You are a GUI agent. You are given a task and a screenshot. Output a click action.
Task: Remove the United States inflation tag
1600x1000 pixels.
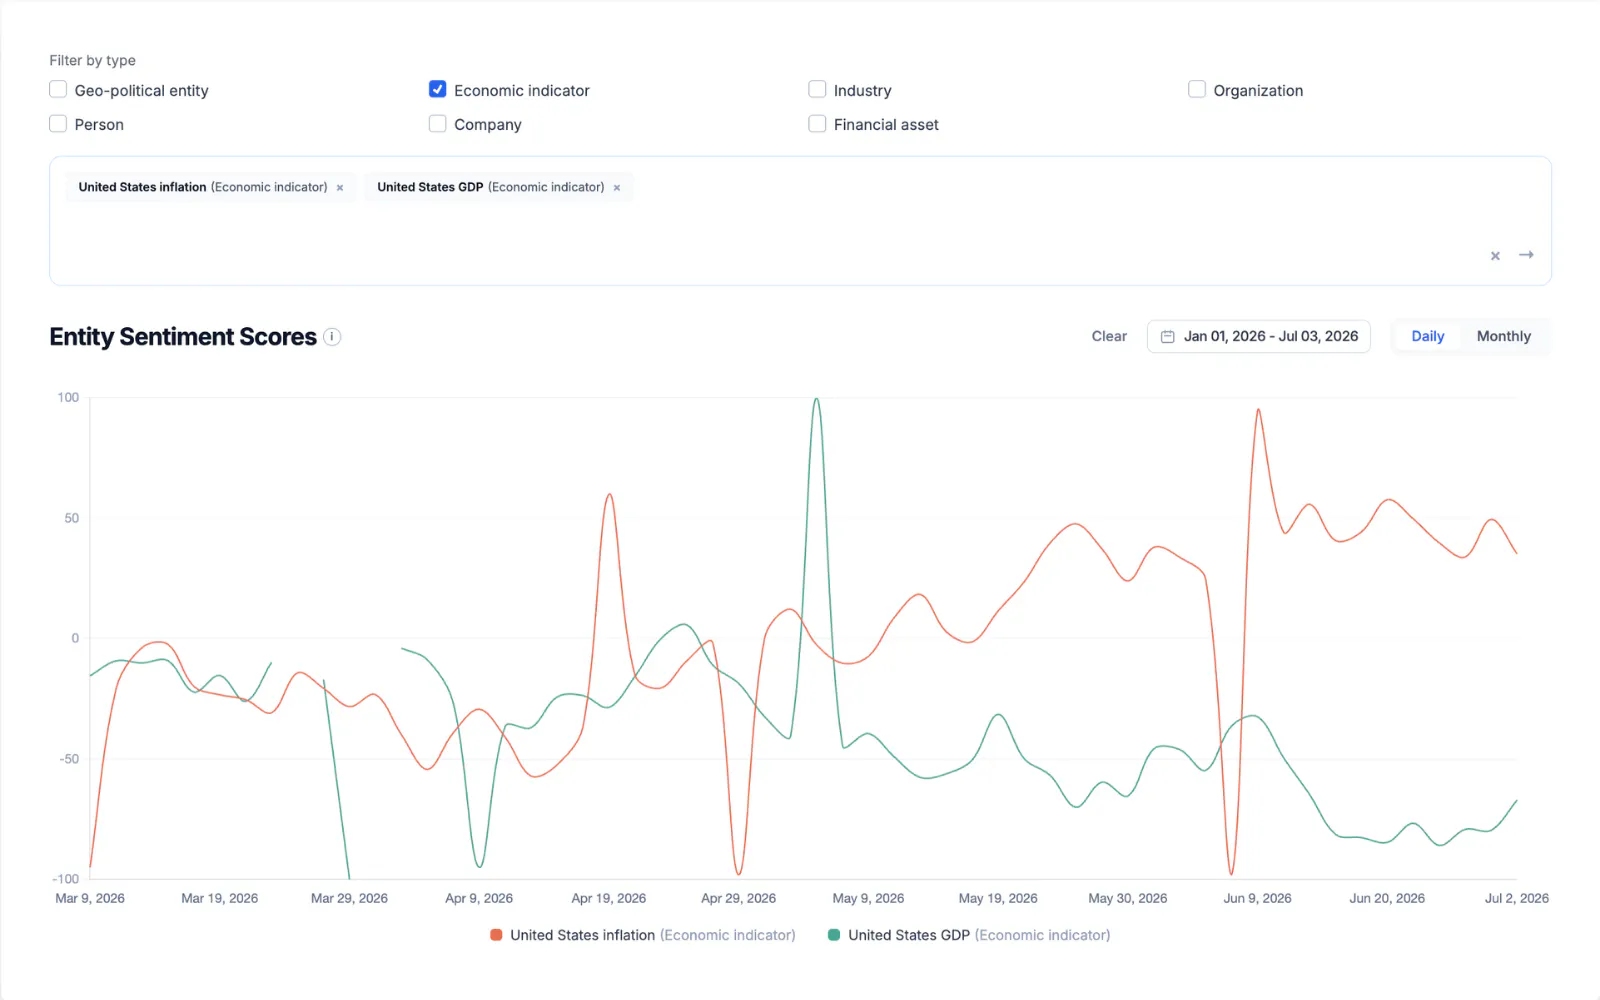340,188
